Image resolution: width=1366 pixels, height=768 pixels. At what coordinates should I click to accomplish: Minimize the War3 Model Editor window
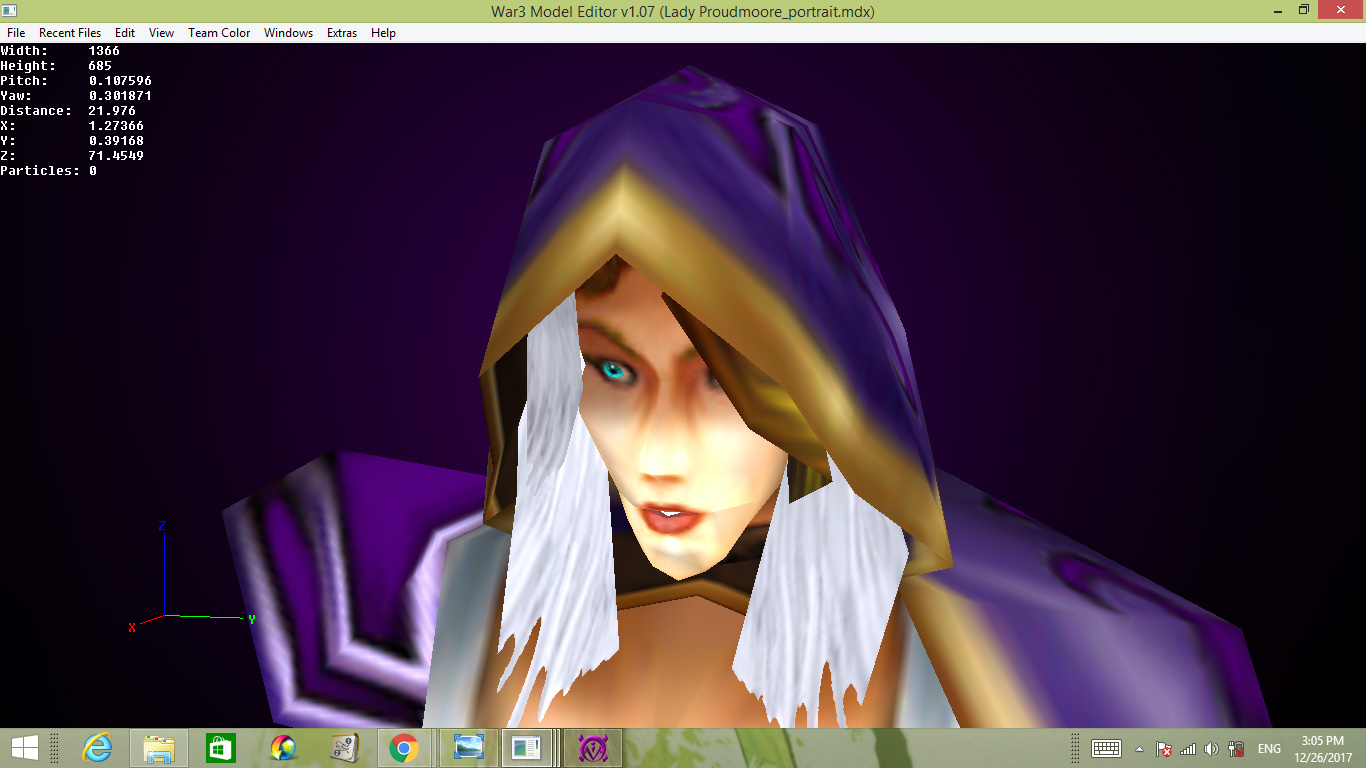1277,10
